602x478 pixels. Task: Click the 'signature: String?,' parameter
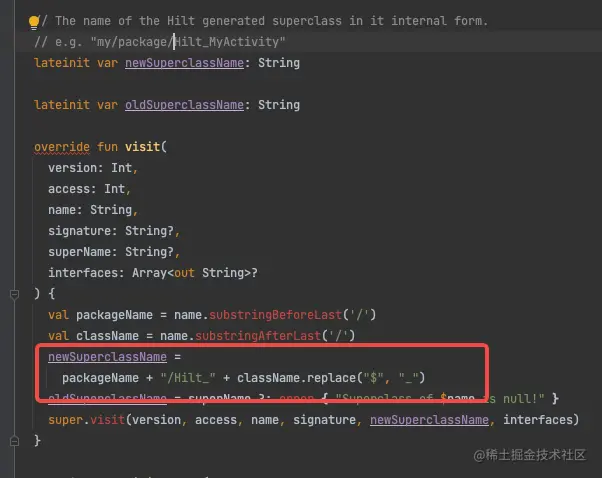[114, 231]
